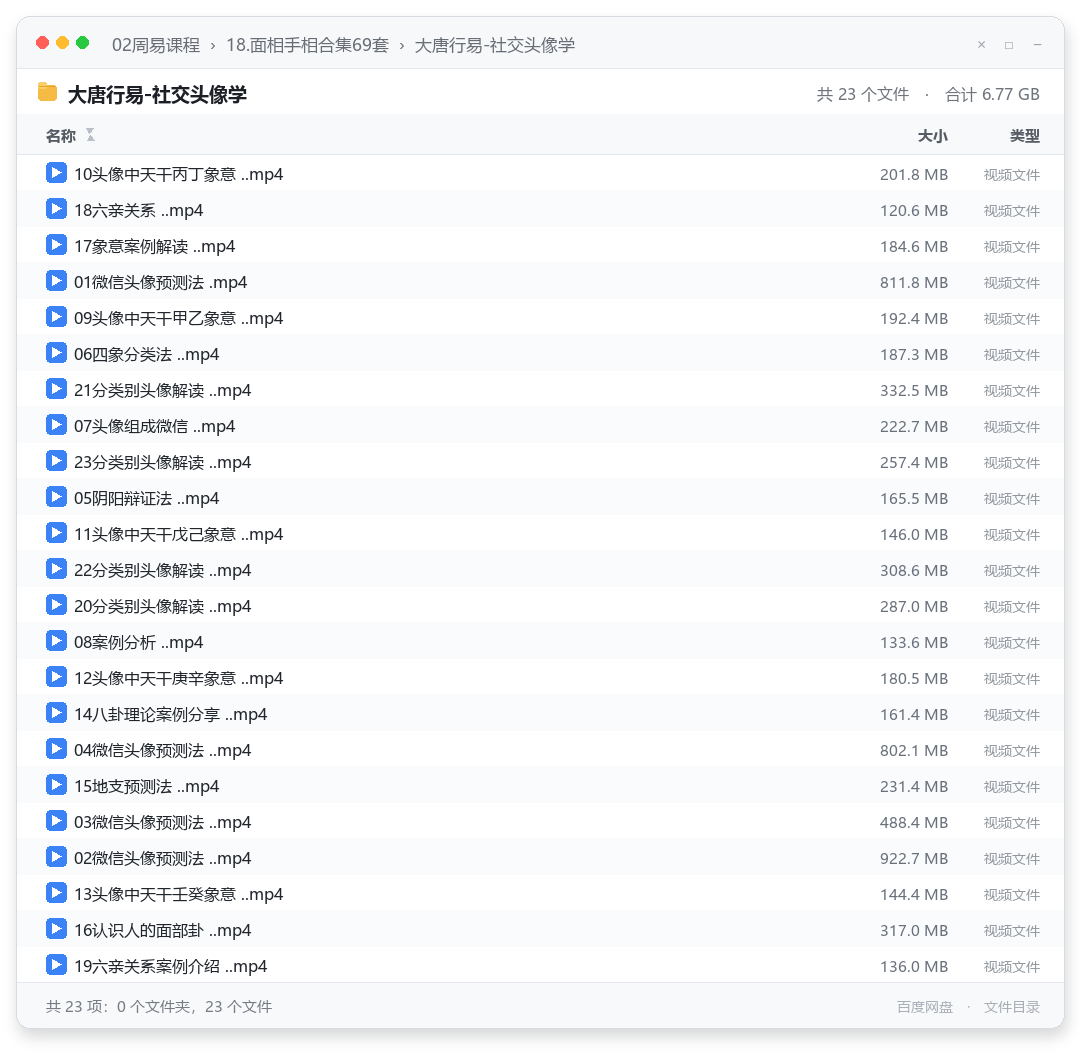Click the file icon for 11头像中天干戊己象意
The width and height of the screenshot is (1080, 1052).
pos(56,533)
